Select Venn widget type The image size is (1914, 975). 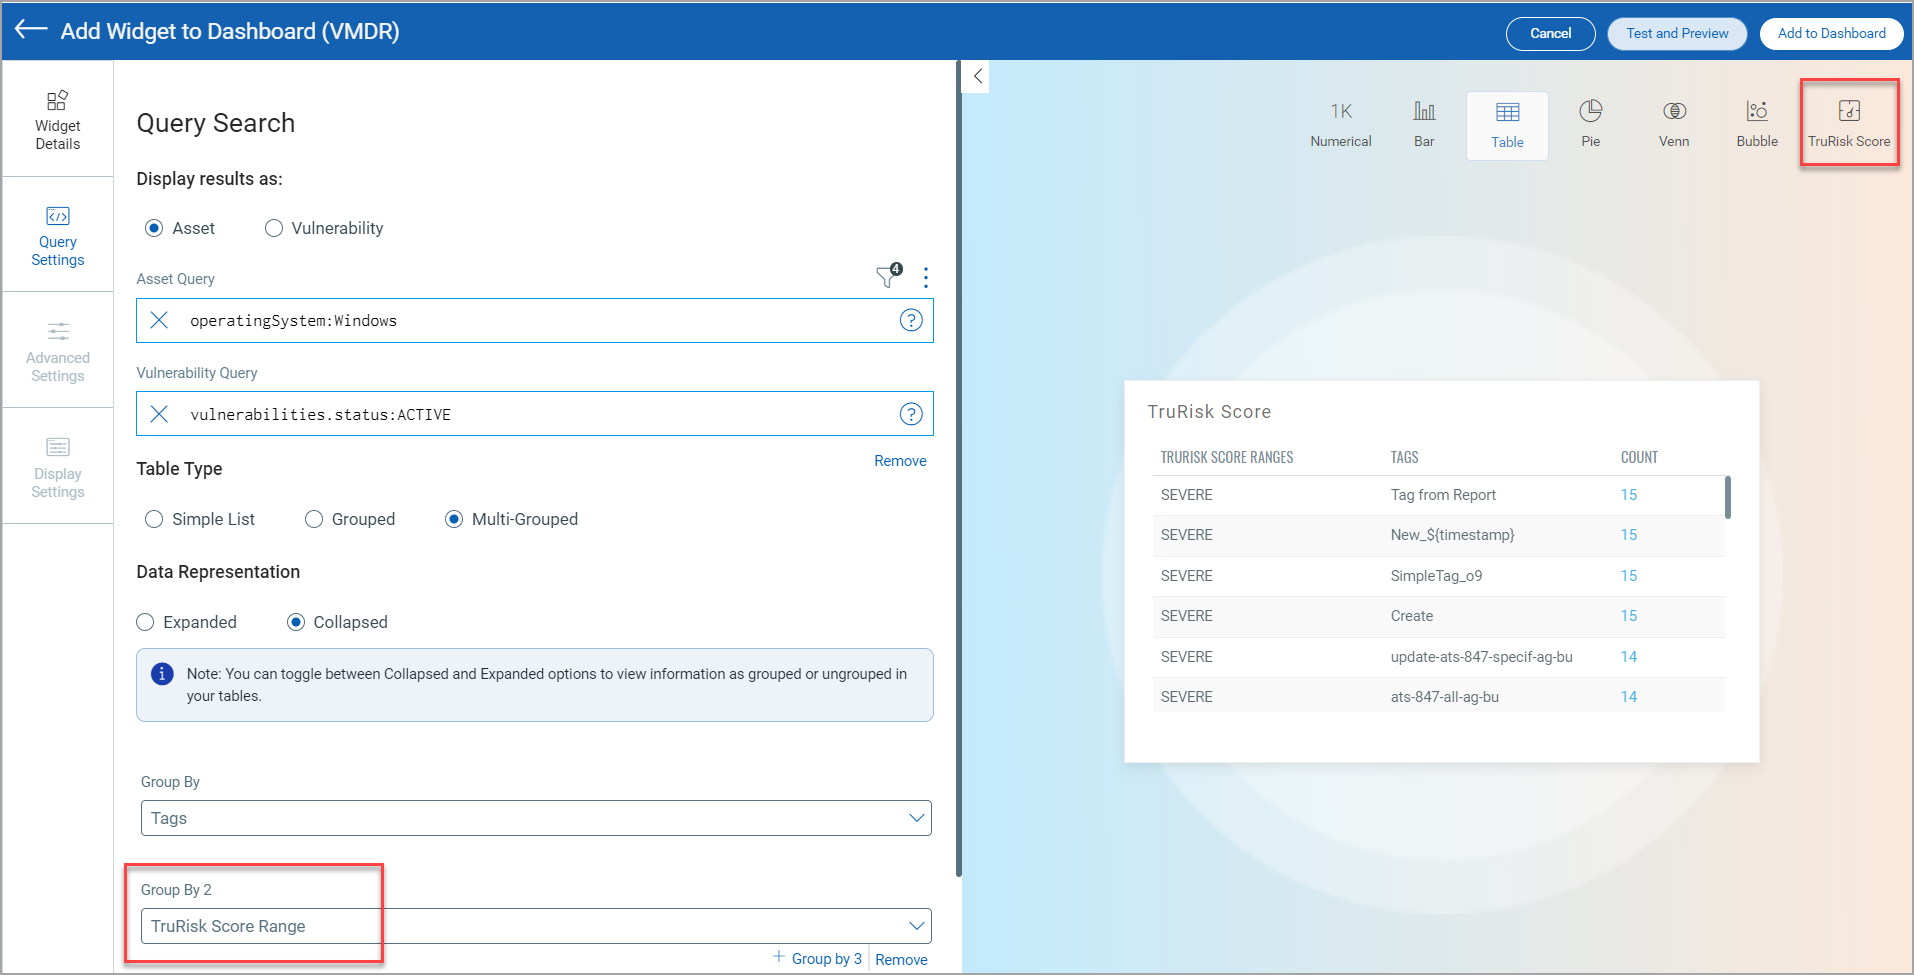pos(1674,125)
